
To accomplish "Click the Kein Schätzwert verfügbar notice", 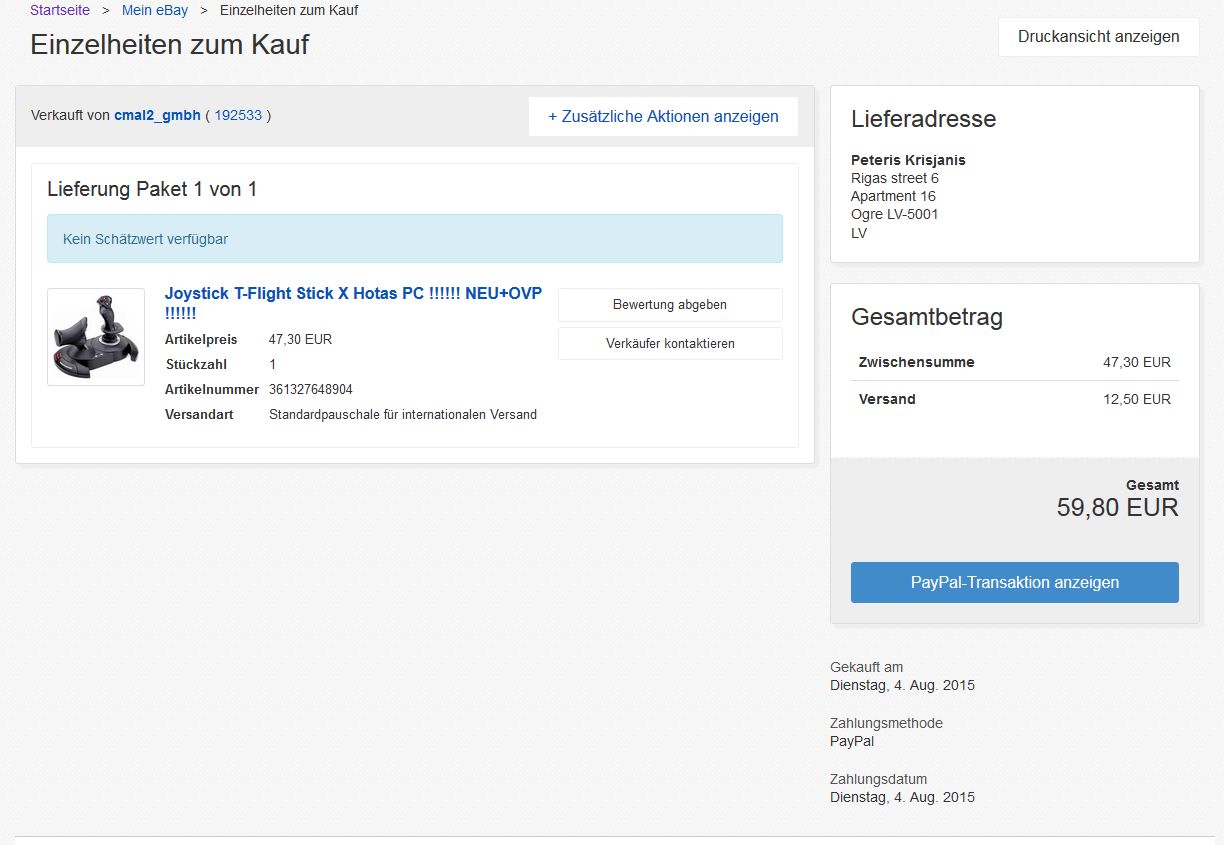I will pos(415,239).
